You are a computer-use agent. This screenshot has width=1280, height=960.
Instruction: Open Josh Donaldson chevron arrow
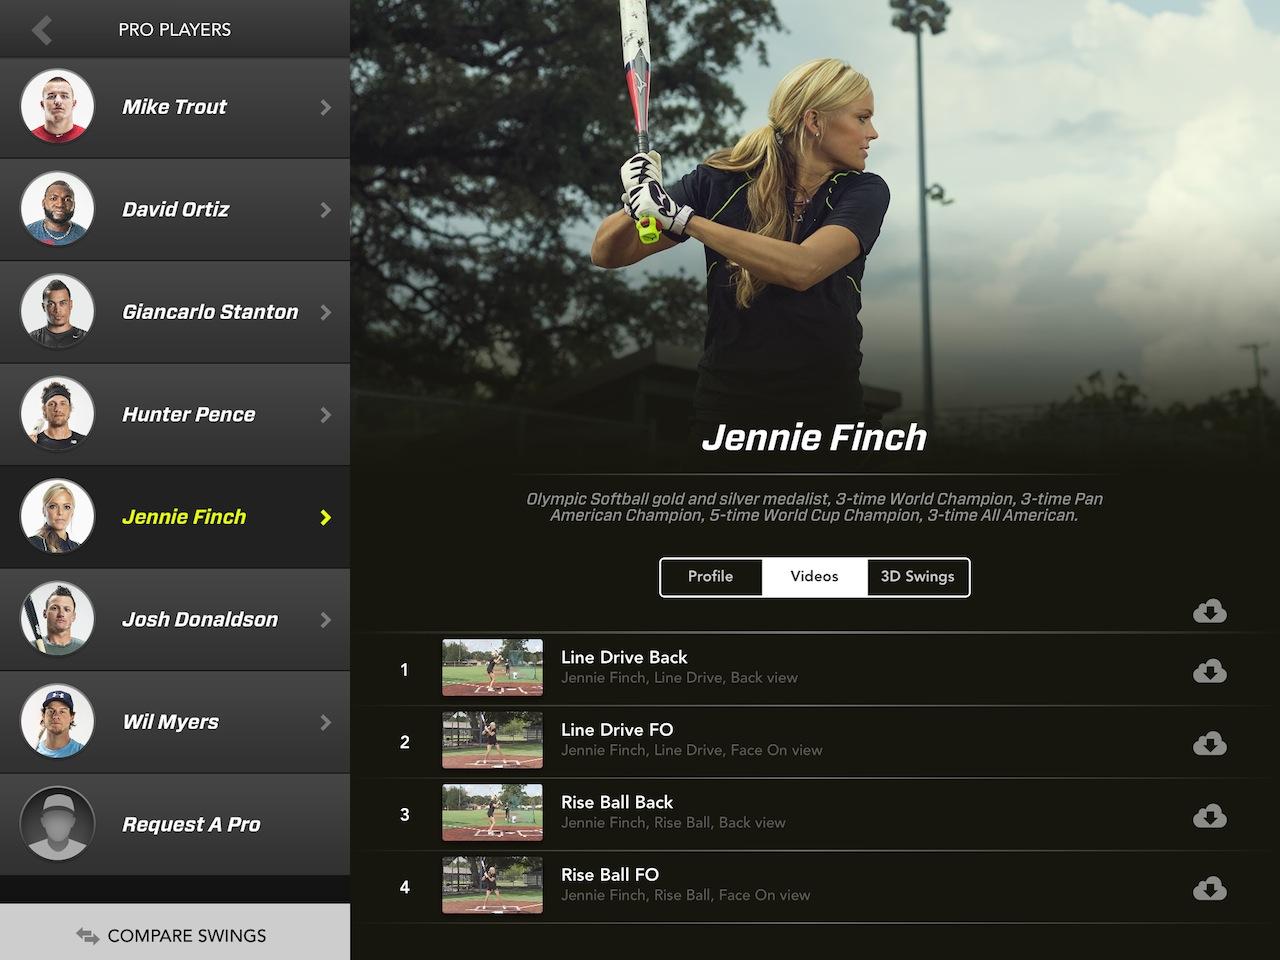pyautogui.click(x=325, y=620)
